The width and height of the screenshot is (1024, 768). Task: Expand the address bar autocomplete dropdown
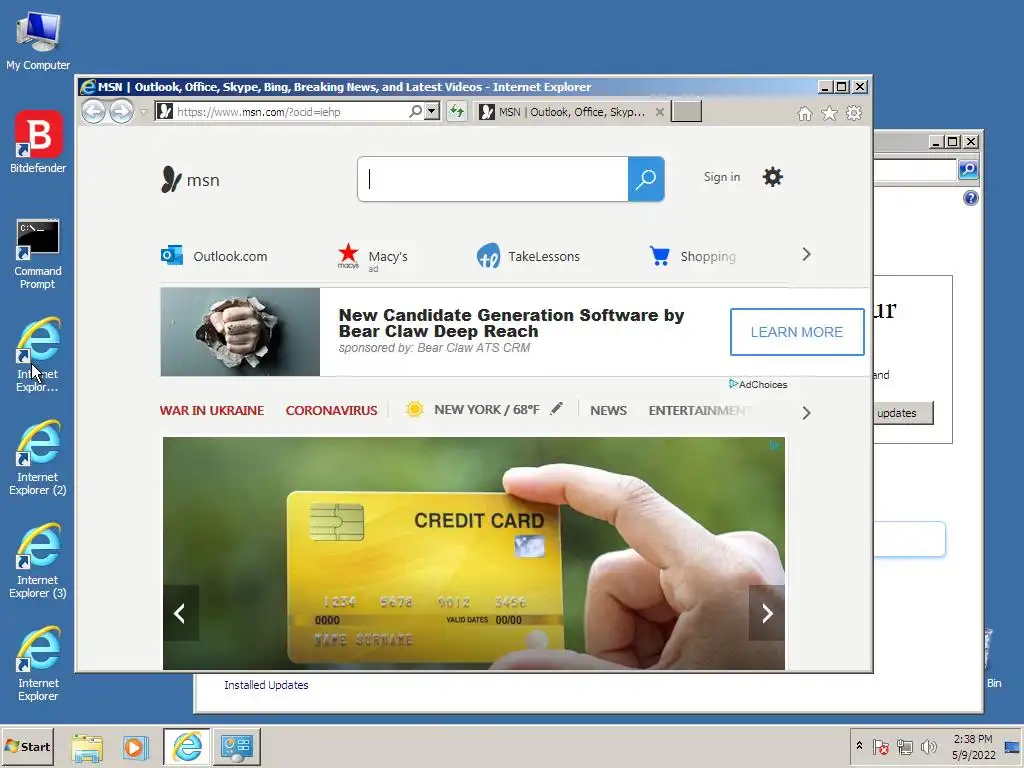pos(432,112)
